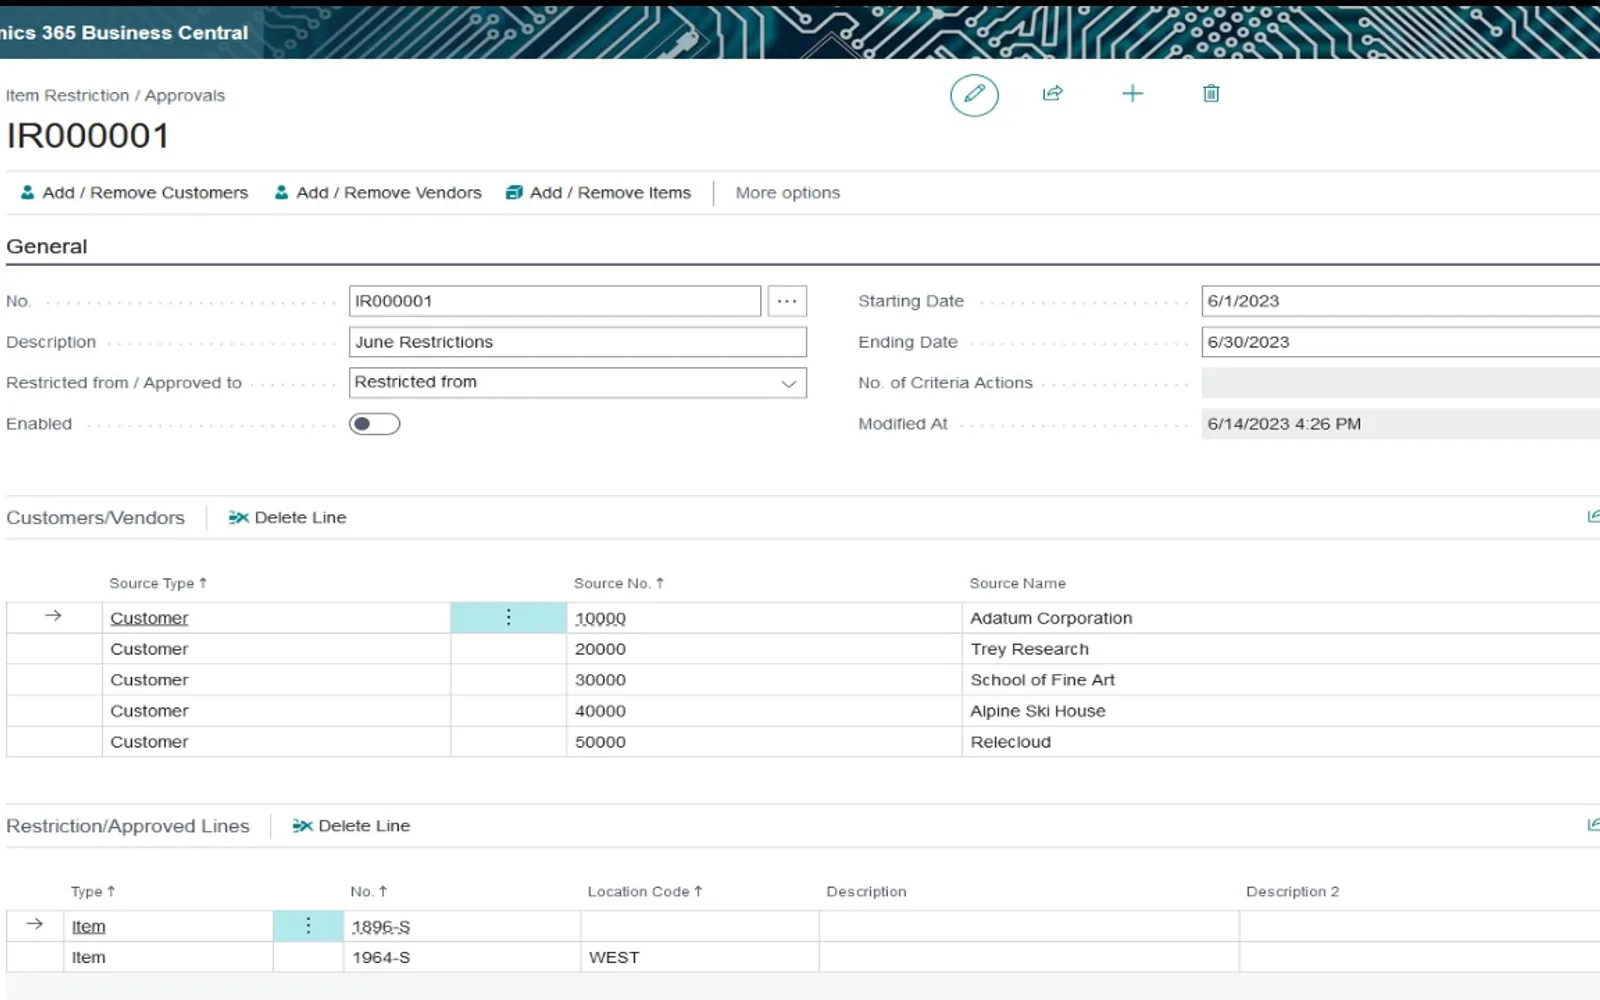1600x1000 pixels.
Task: Open More options menu
Action: [788, 193]
